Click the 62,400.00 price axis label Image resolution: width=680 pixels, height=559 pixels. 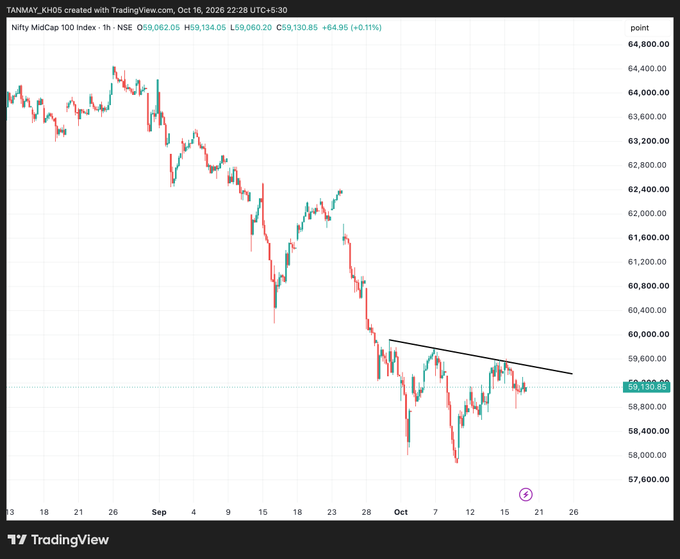[648, 189]
